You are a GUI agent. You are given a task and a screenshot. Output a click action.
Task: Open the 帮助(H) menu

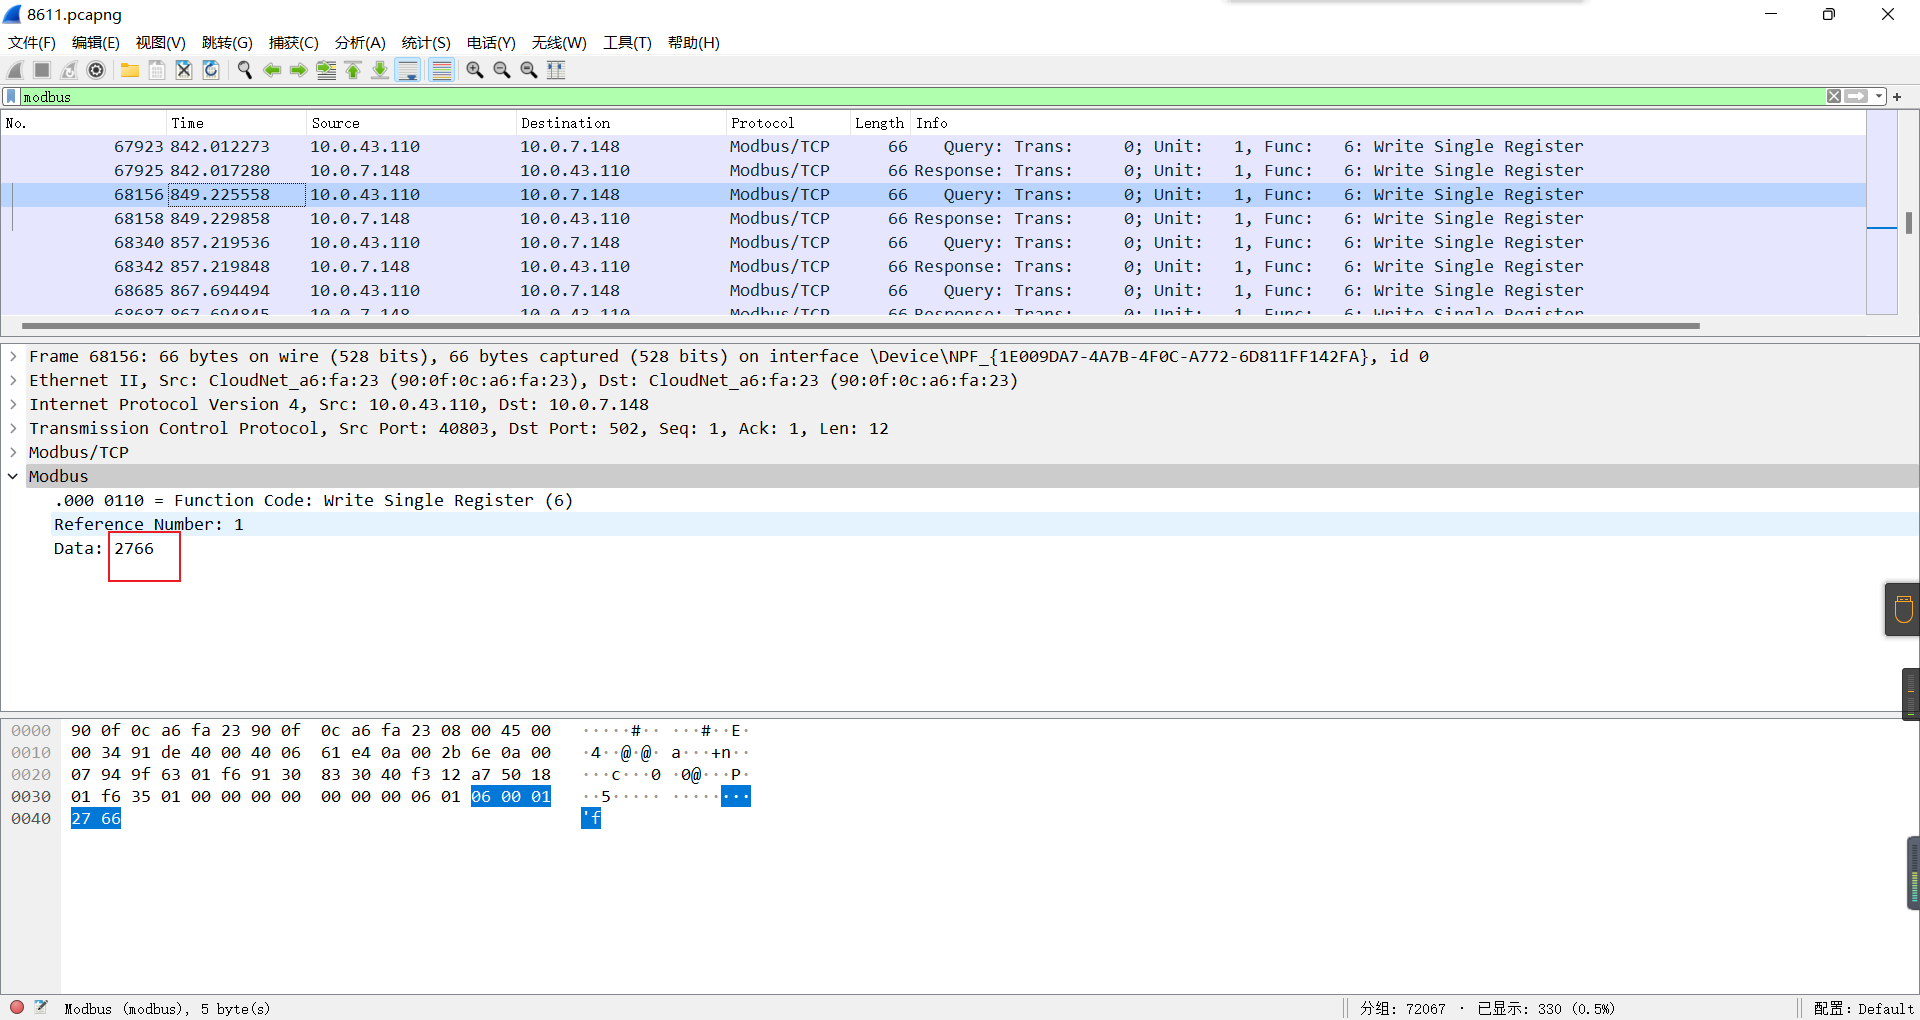pos(694,43)
